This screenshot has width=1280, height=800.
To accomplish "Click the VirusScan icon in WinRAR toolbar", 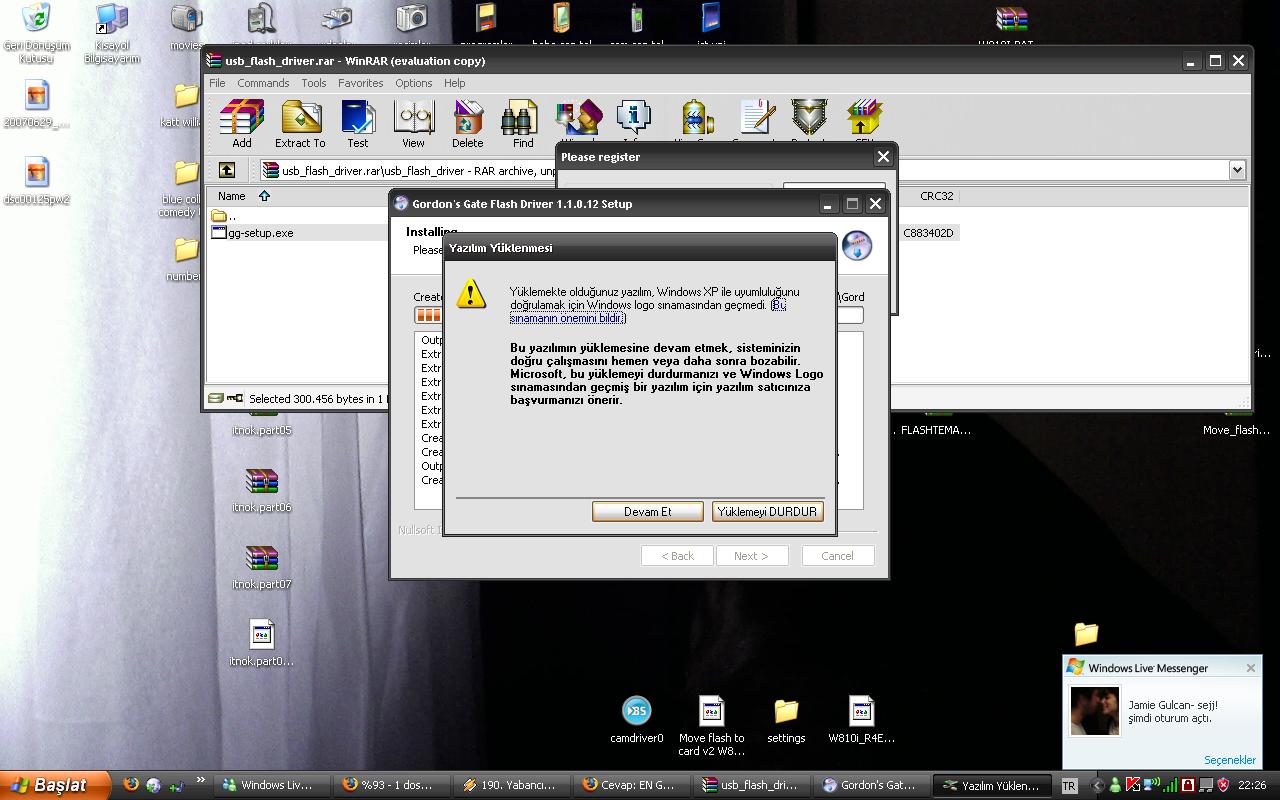I will 698,118.
